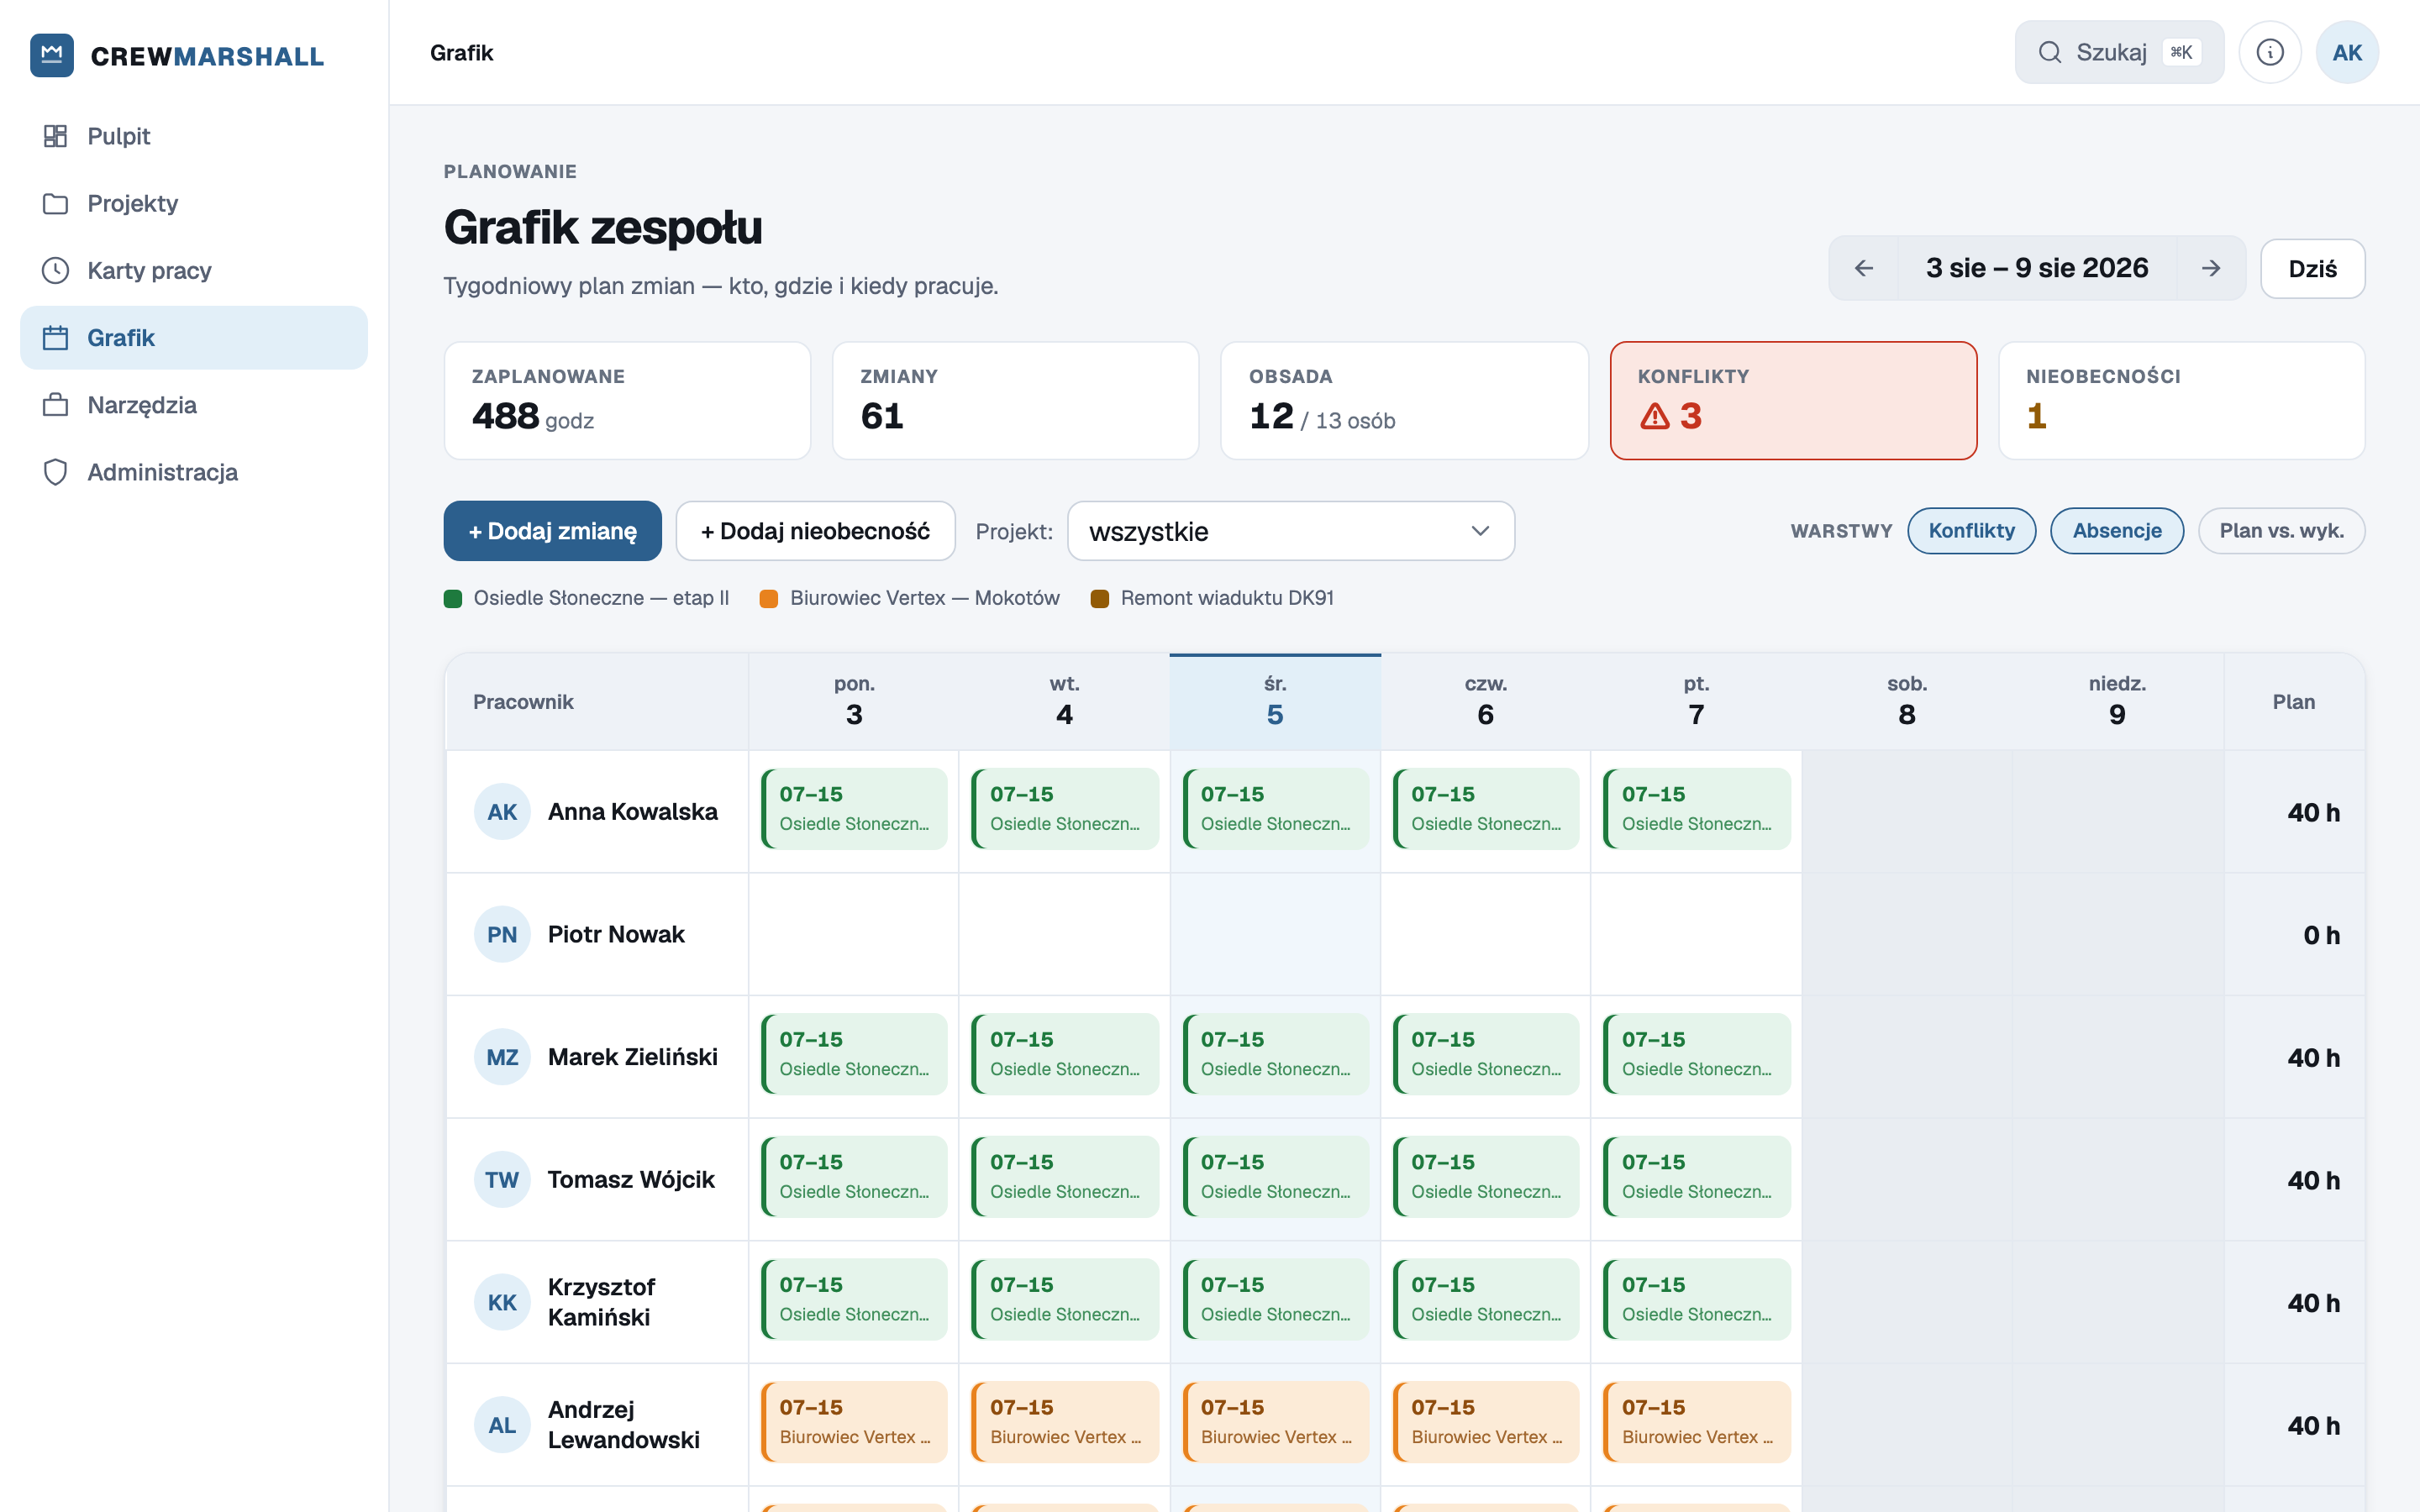Open Marek Zieliński's Wednesday shift card

coord(1275,1054)
